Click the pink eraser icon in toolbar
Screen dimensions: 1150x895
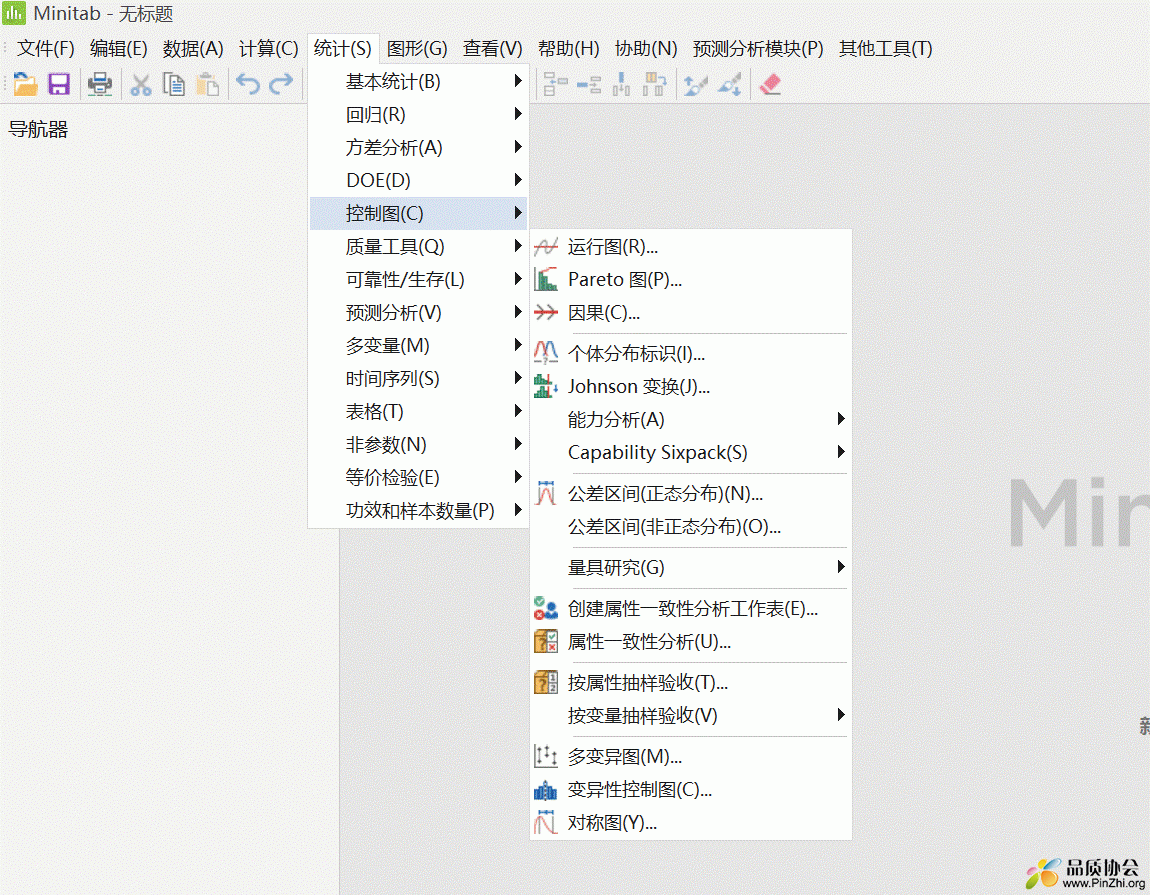pyautogui.click(x=770, y=84)
